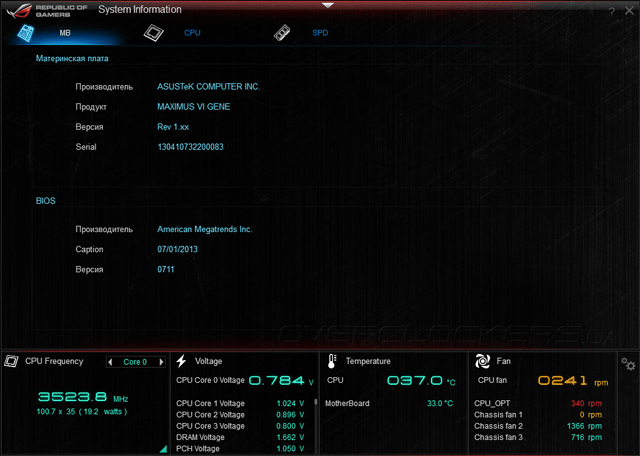Viewport: 640px width, 456px height.
Task: Select the CPU Core 1 Voltage row
Action: coord(240,403)
